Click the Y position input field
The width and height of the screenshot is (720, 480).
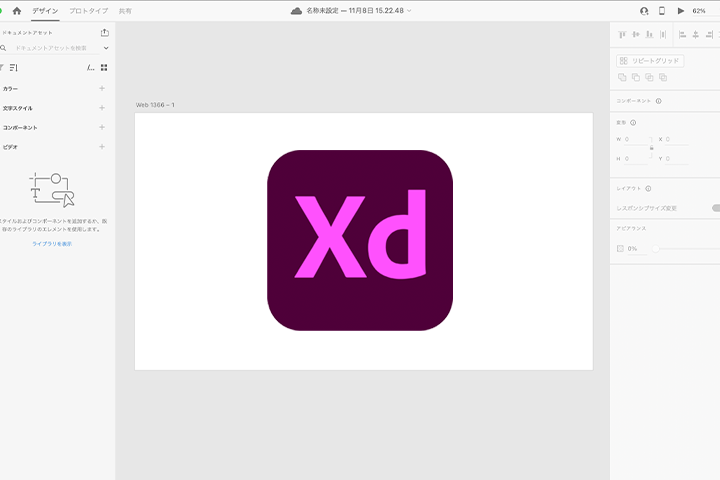point(677,159)
